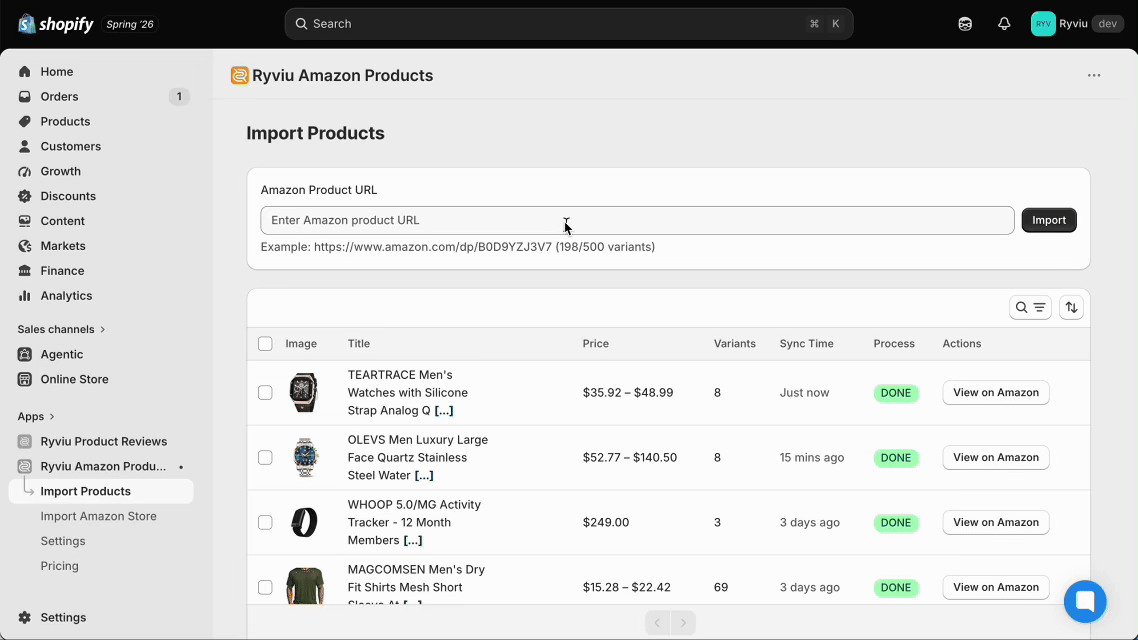
Task: Open the chat support bubble
Action: click(x=1085, y=601)
